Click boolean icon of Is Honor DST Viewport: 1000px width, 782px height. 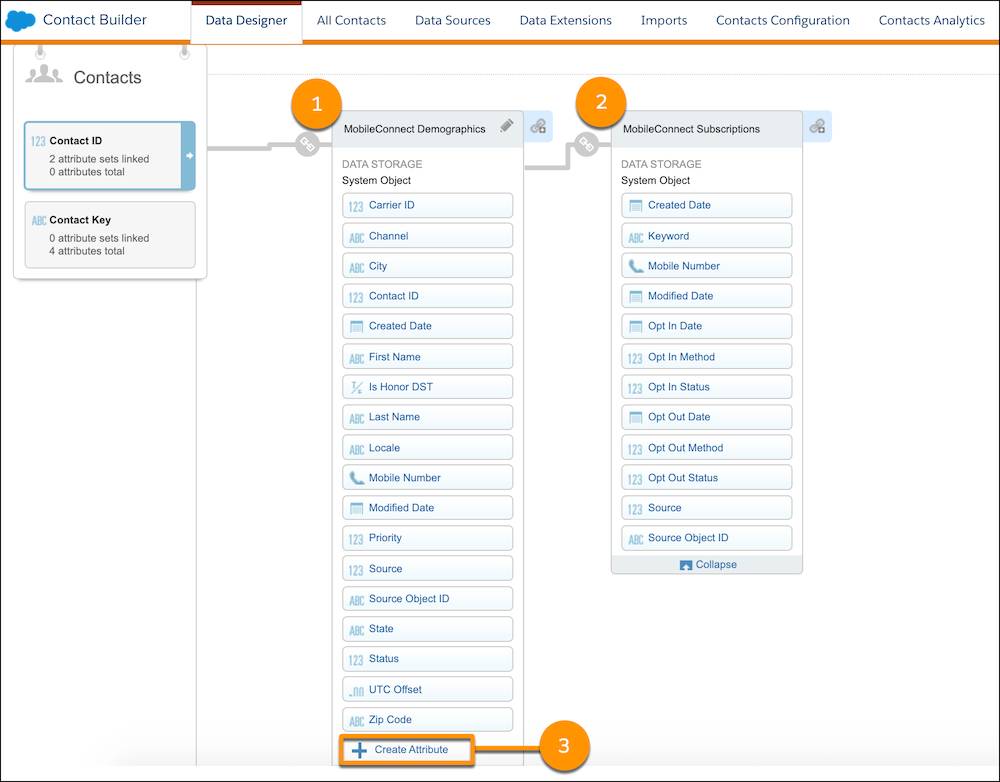tap(357, 387)
